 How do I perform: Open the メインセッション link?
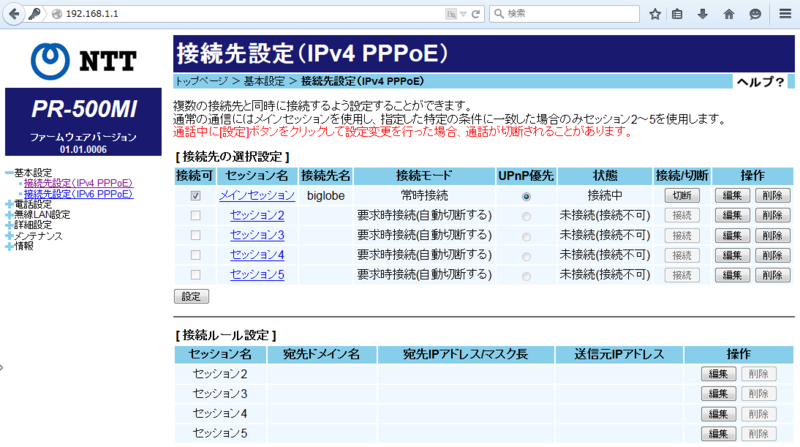tap(257, 195)
